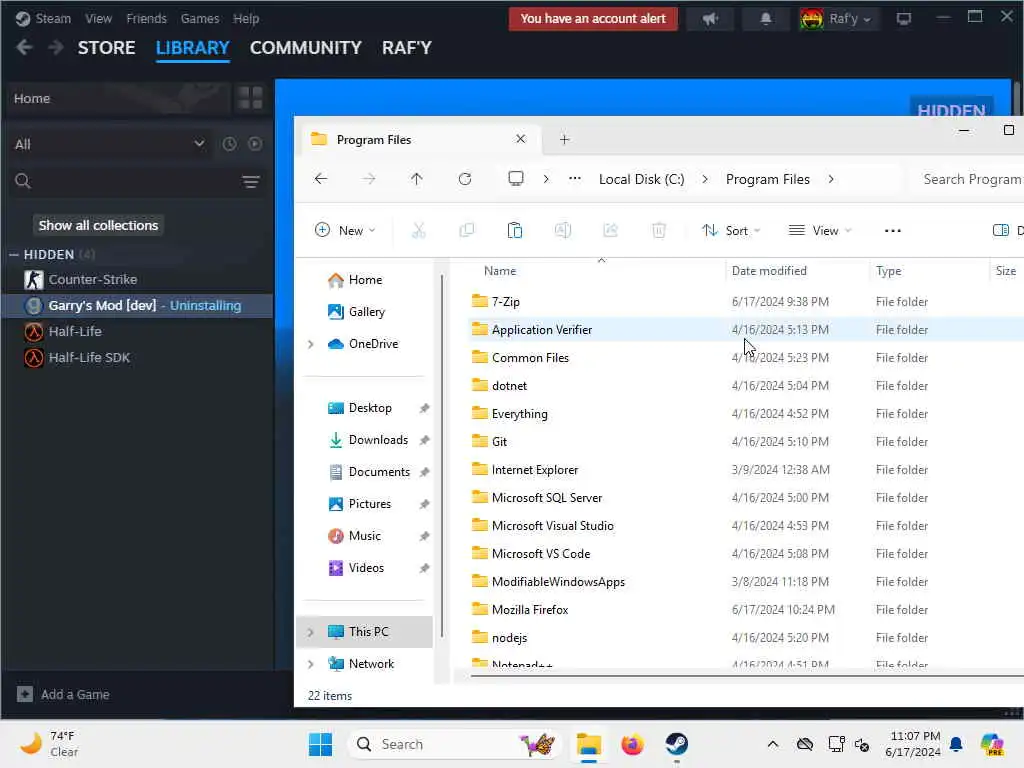This screenshot has height=768, width=1024.
Task: Refresh the Program Files folder
Action: (x=465, y=179)
